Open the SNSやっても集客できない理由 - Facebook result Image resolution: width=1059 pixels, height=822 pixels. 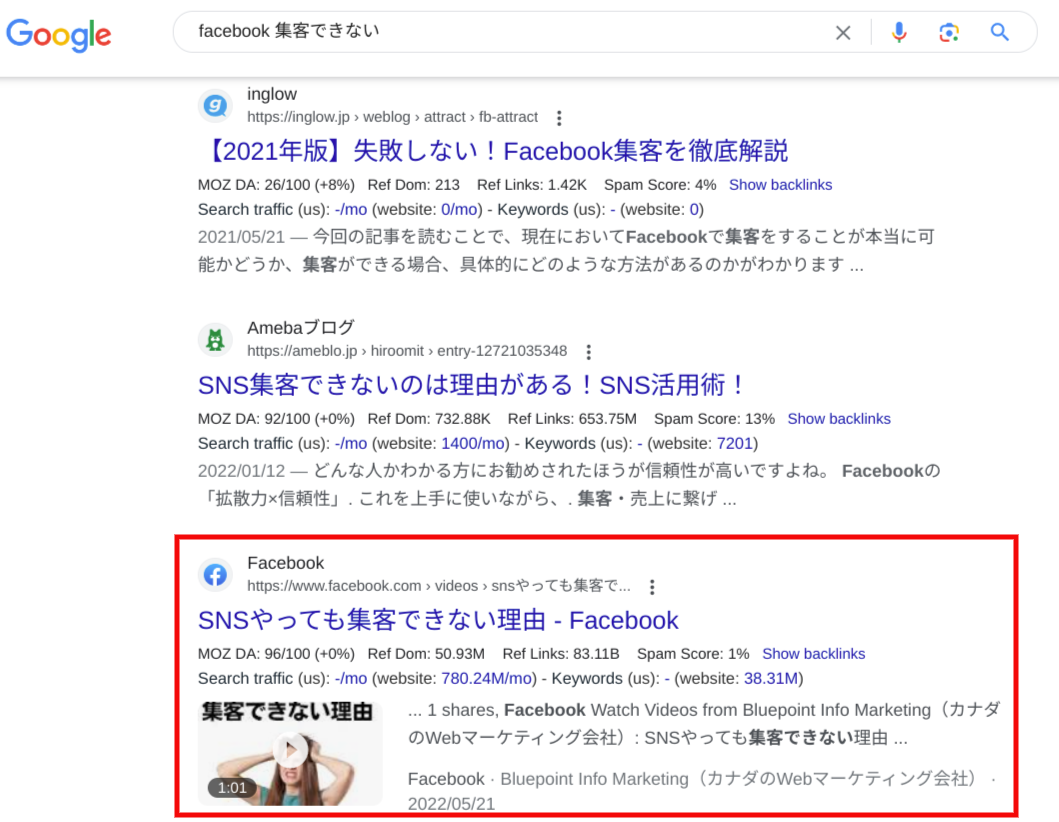438,620
